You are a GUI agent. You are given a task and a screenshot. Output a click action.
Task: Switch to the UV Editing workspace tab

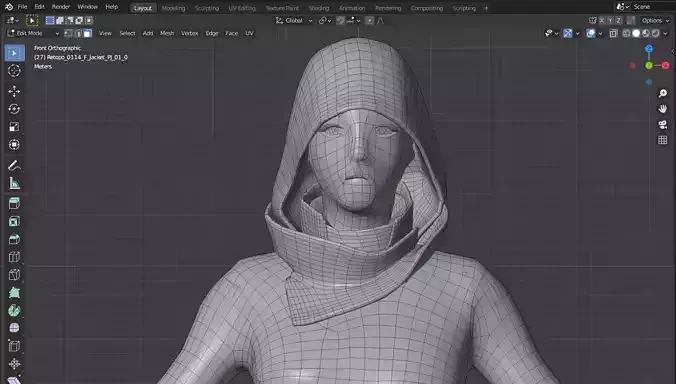[x=242, y=8]
